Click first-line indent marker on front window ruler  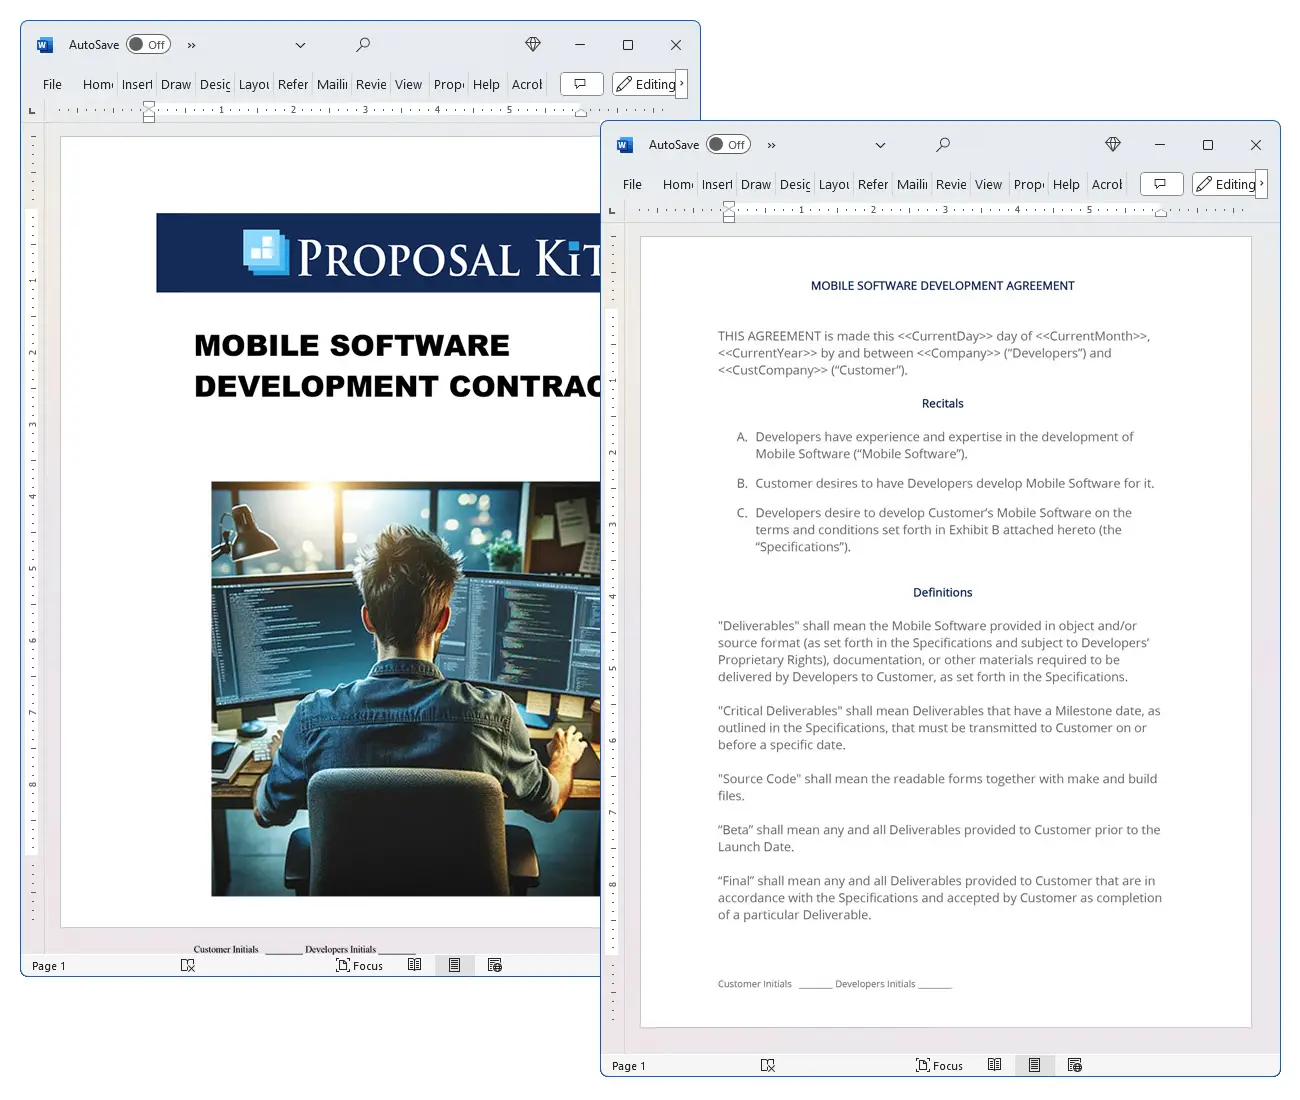[728, 205]
